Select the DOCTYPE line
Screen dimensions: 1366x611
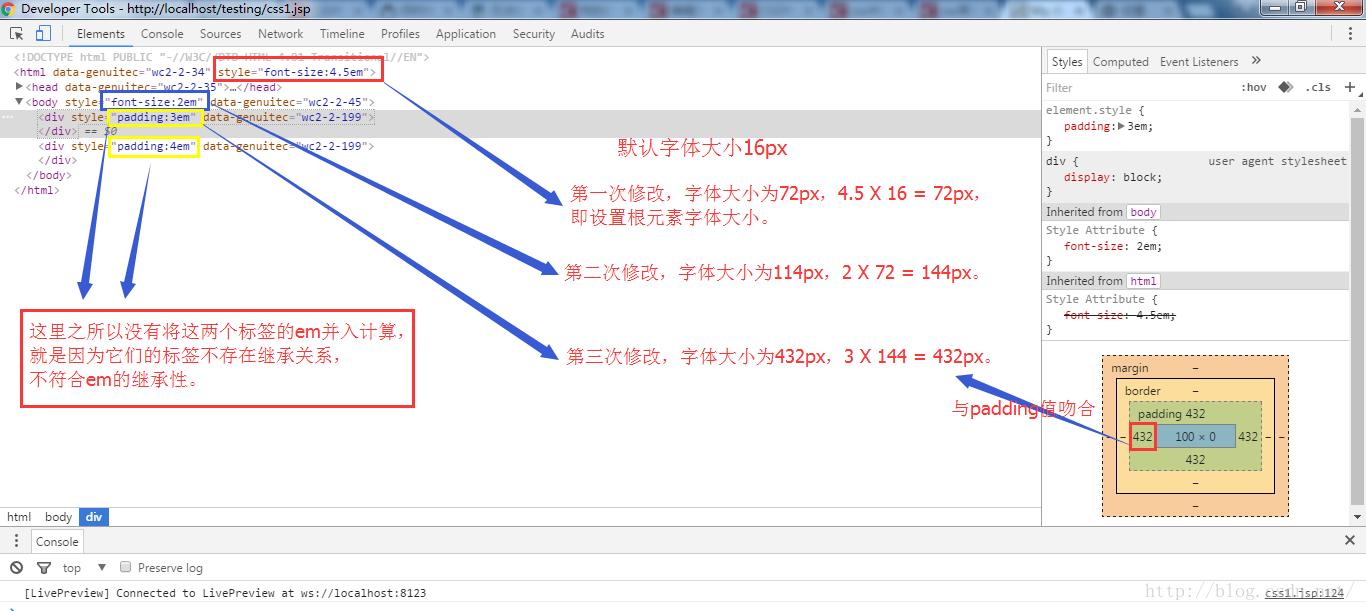pyautogui.click(x=222, y=58)
